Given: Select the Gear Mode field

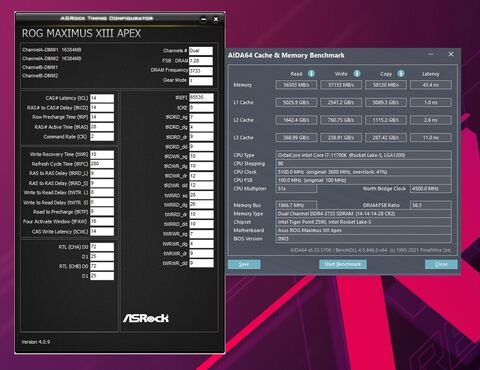Looking at the screenshot, I should tap(201, 81).
